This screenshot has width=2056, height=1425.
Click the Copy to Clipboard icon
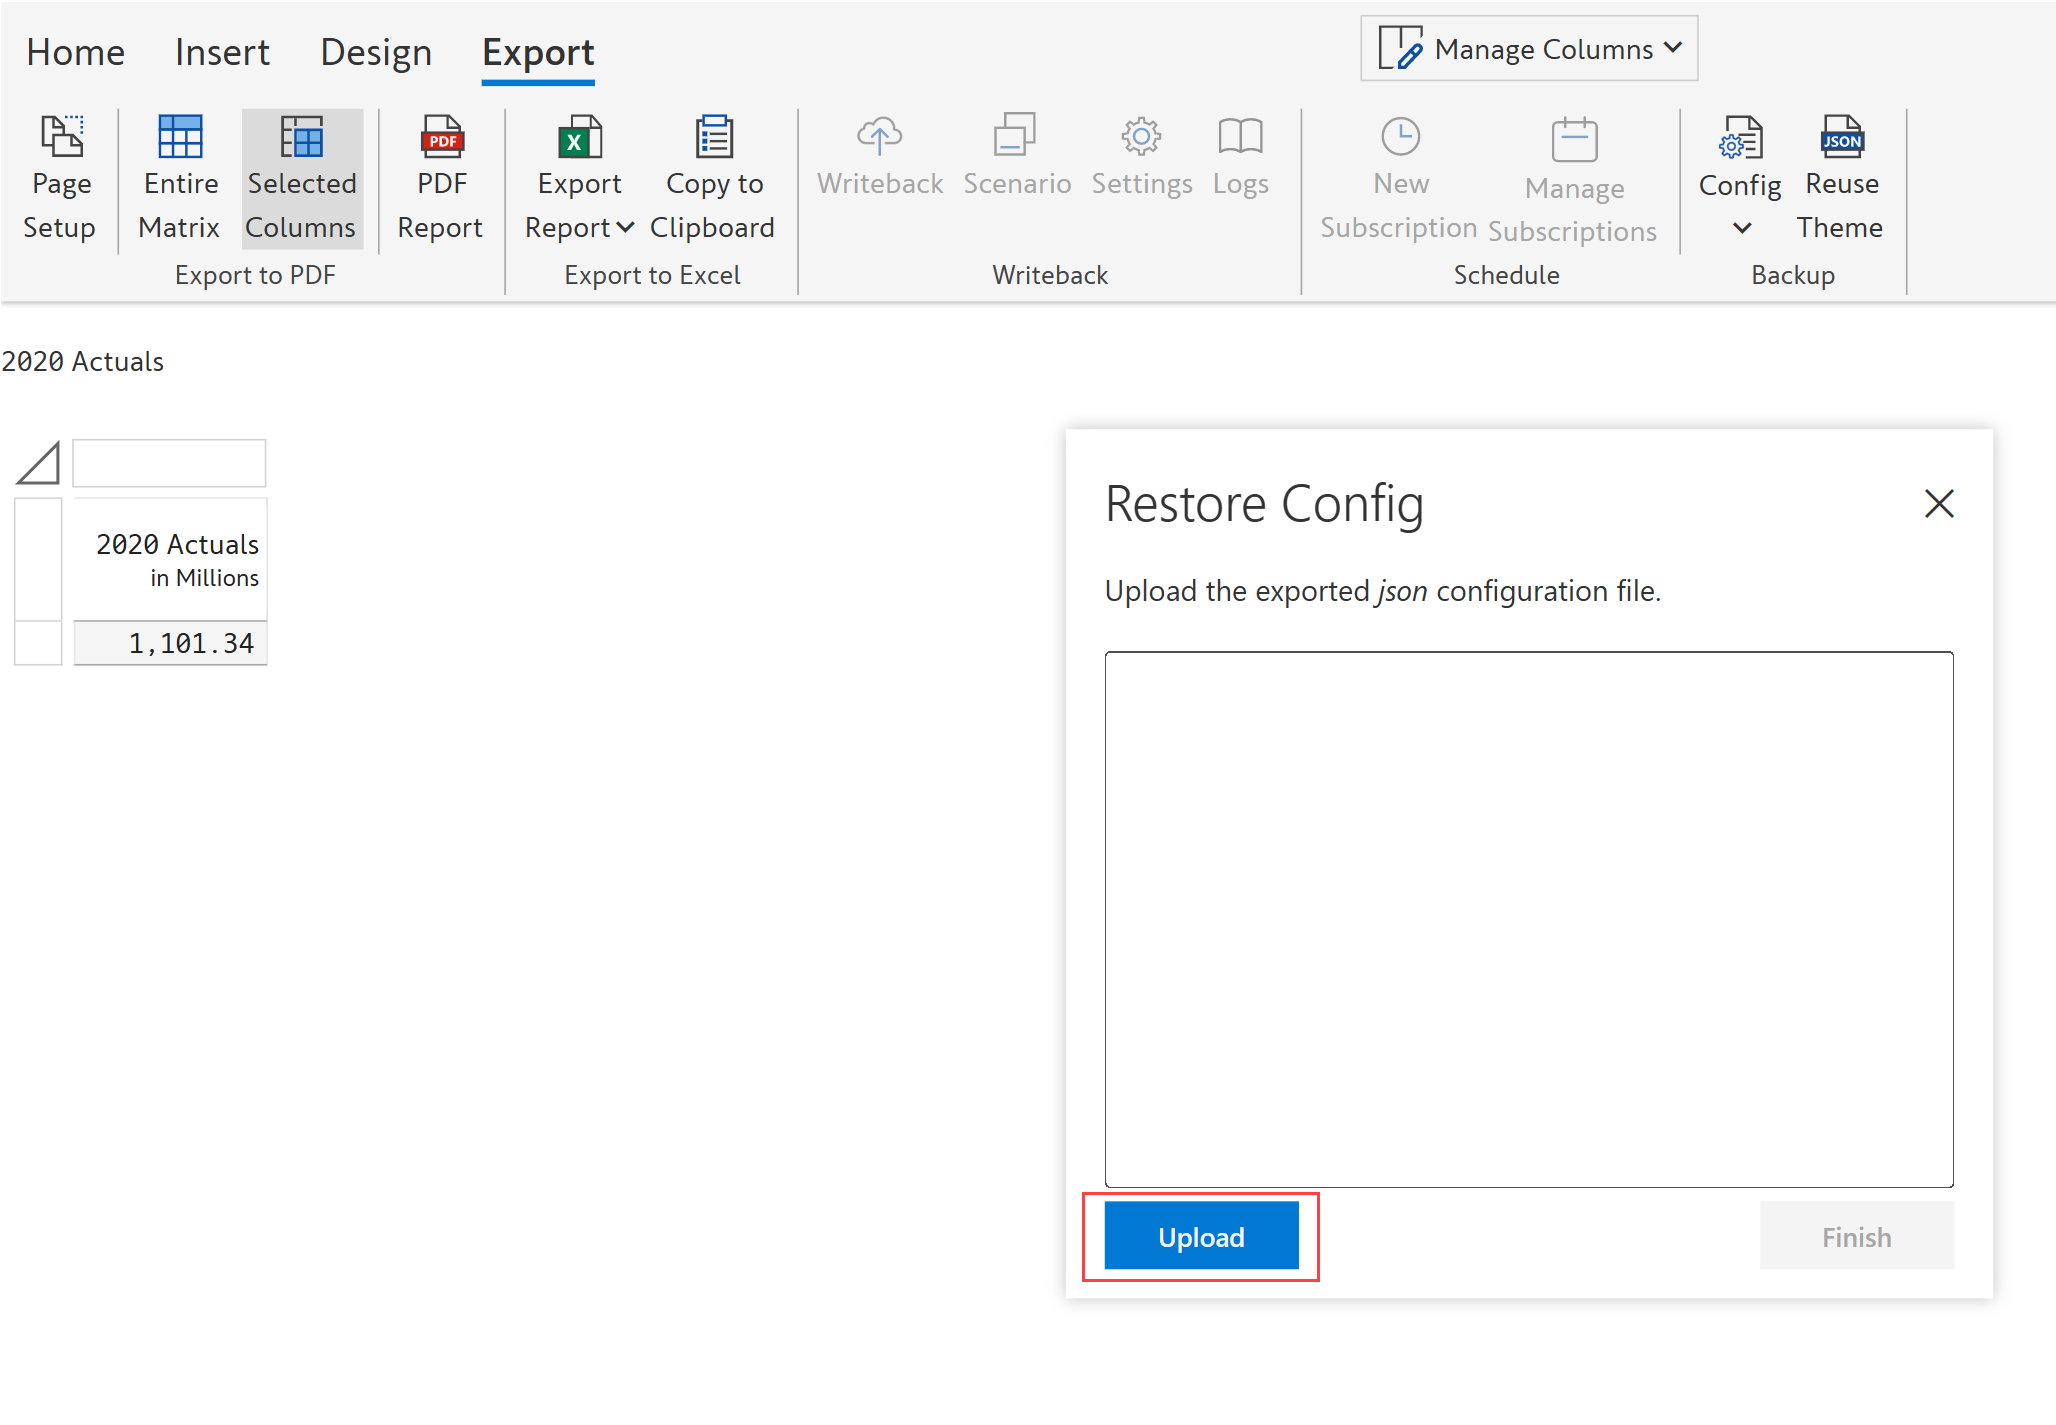pyautogui.click(x=713, y=138)
